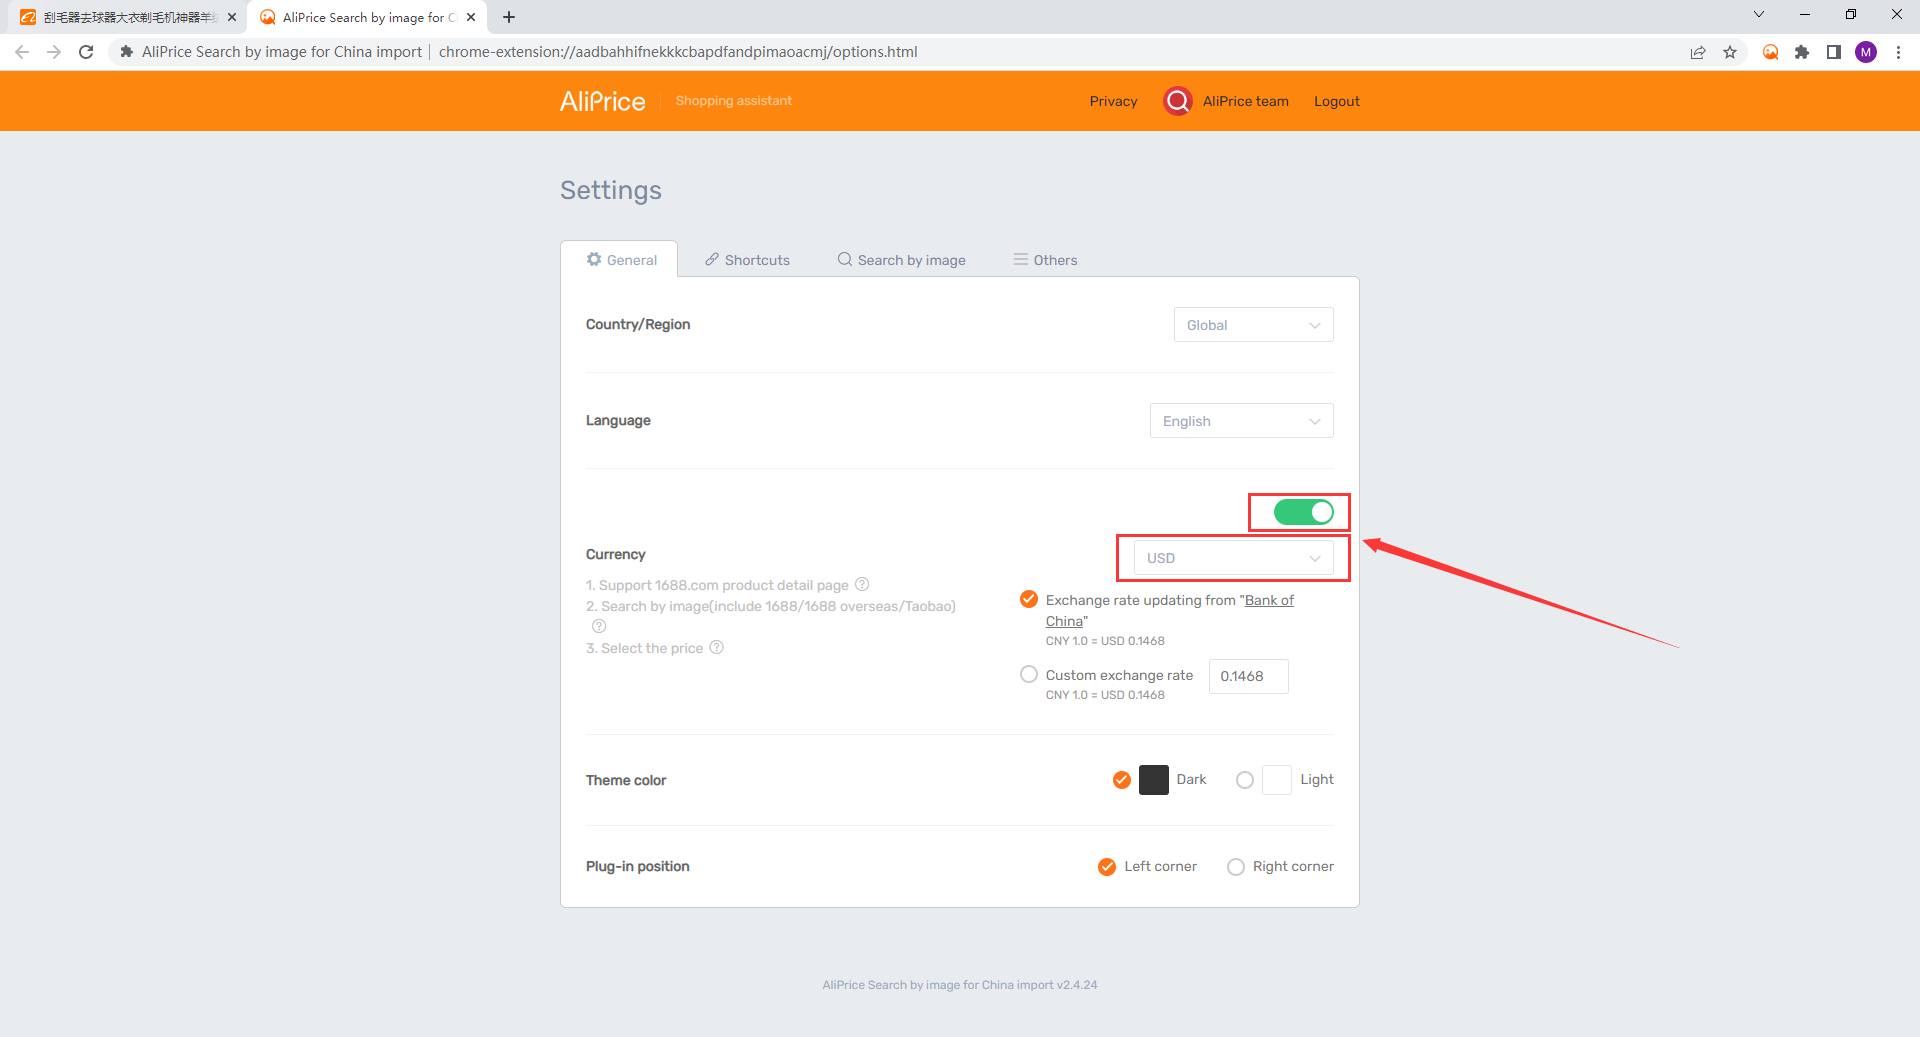Click the Plug-in position label
Image resolution: width=1920 pixels, height=1037 pixels.
pyautogui.click(x=637, y=866)
